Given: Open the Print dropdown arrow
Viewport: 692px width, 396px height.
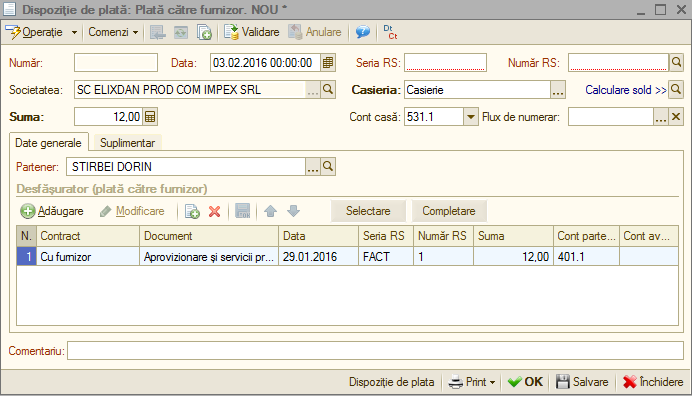Looking at the screenshot, I should tap(493, 382).
